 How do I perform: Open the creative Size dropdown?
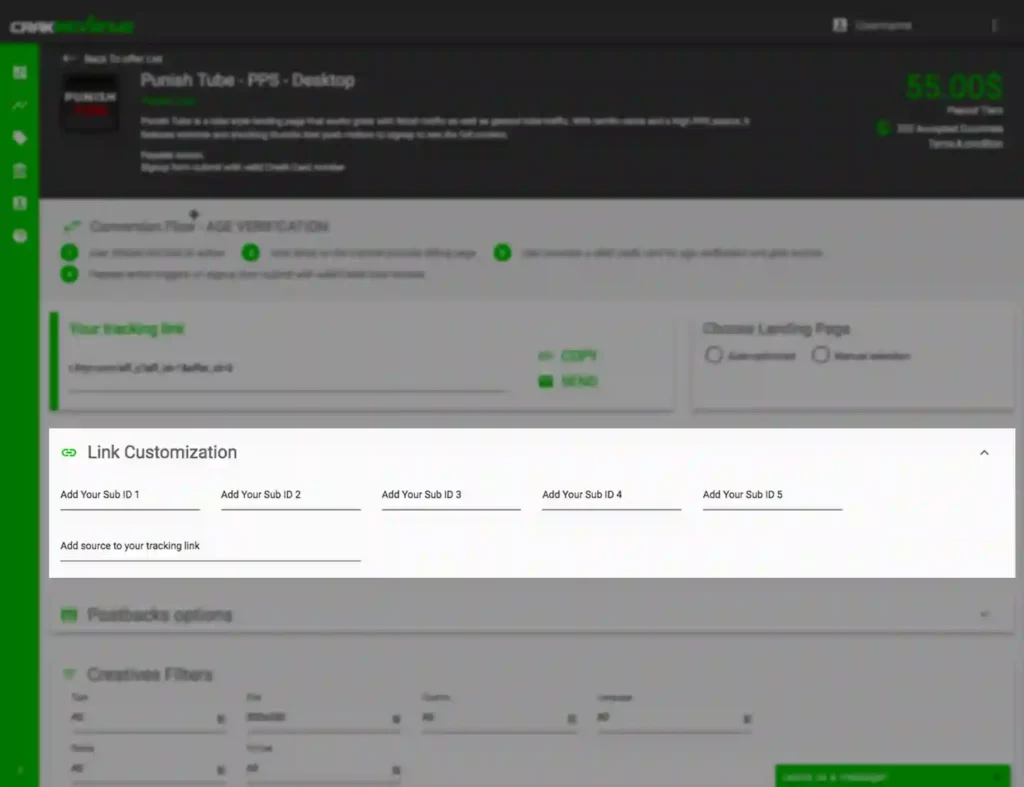coord(324,718)
